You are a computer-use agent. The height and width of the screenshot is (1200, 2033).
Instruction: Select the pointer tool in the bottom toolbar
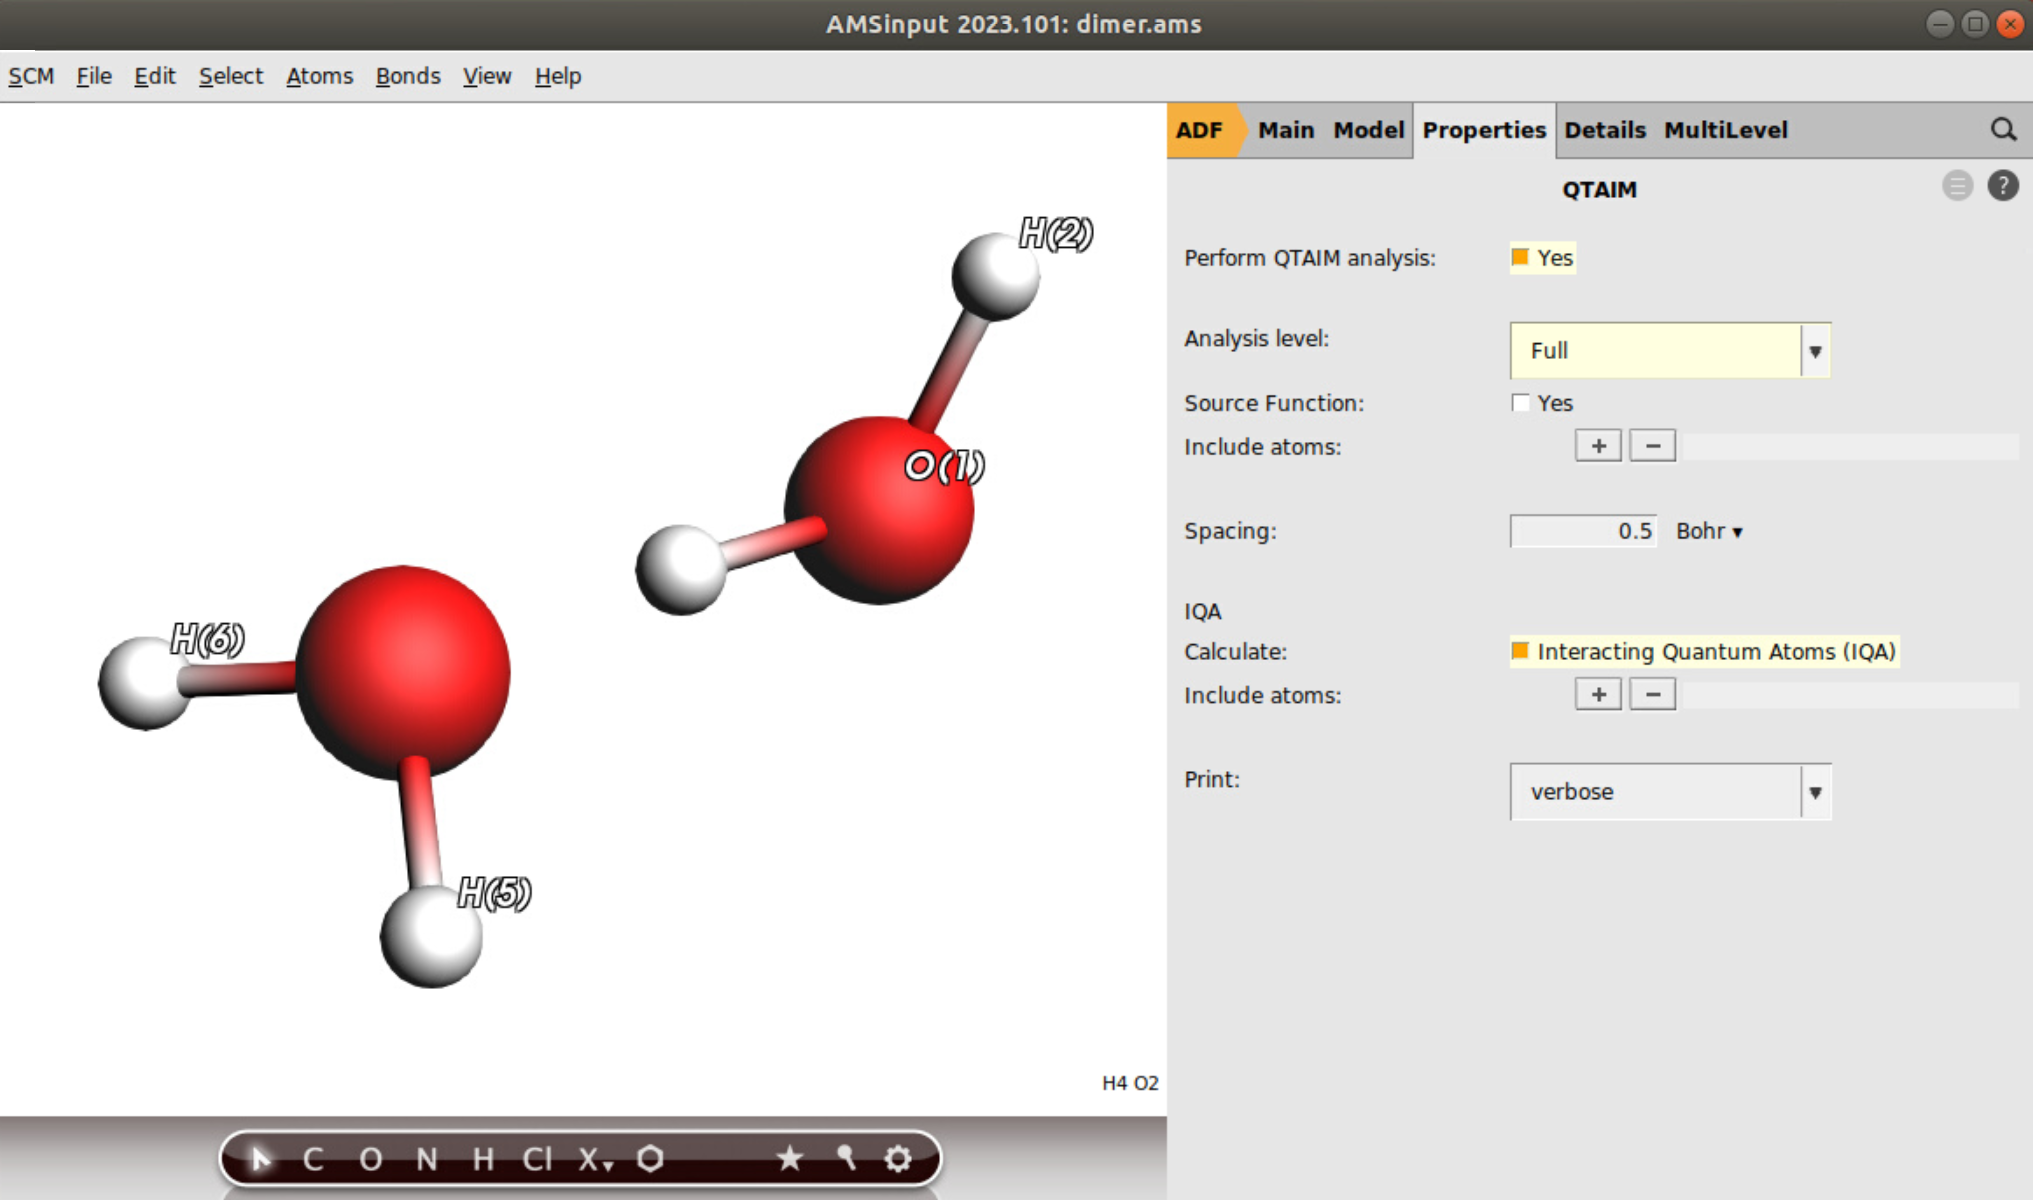(261, 1158)
